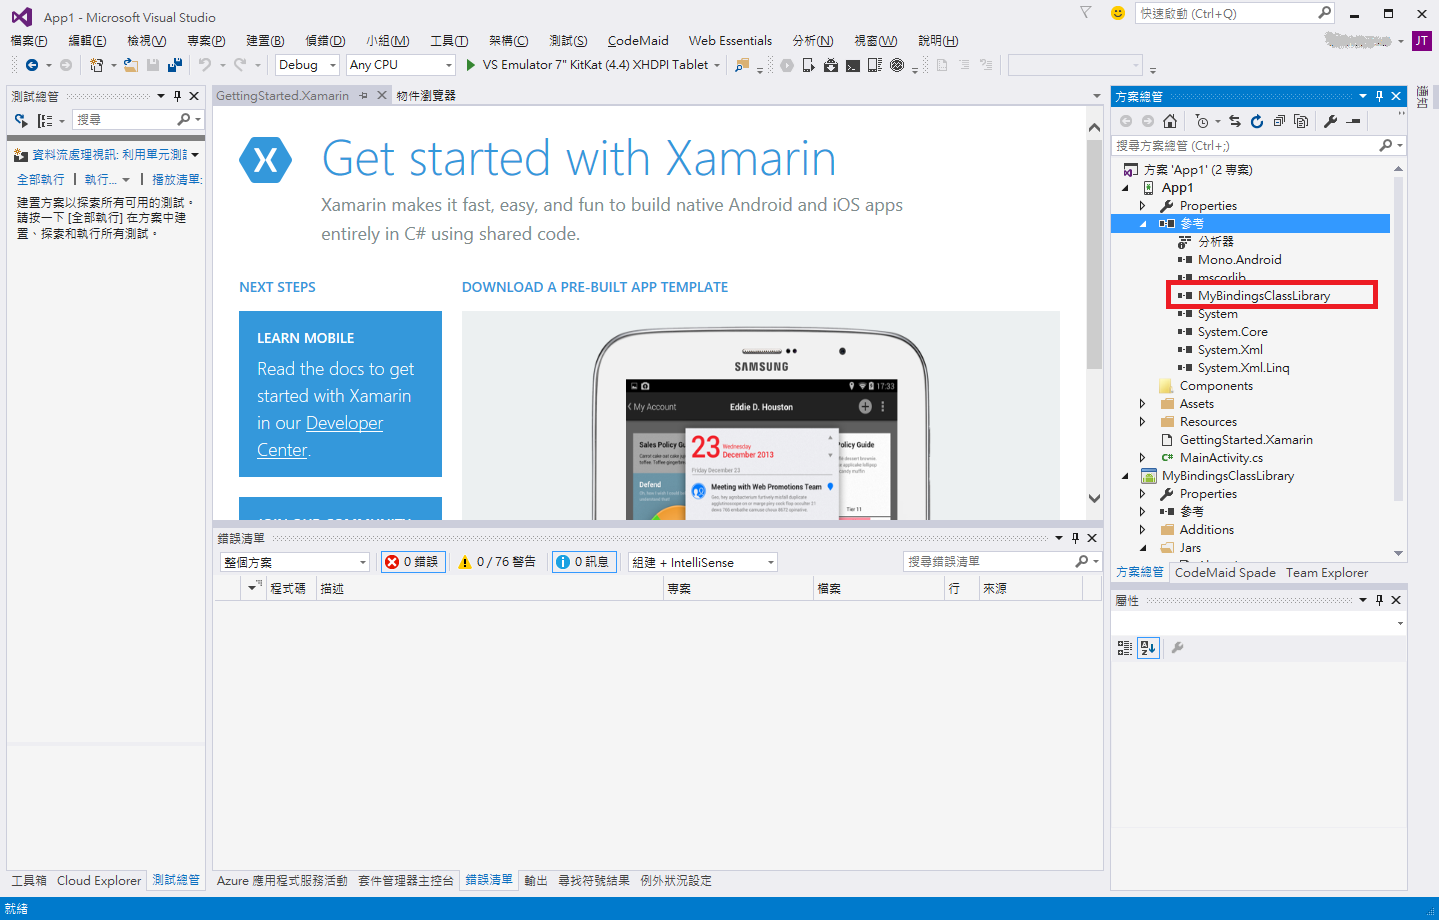Screen dimensions: 1439x921
Task: Open the entire solution scope dropdown
Action: pos(295,562)
